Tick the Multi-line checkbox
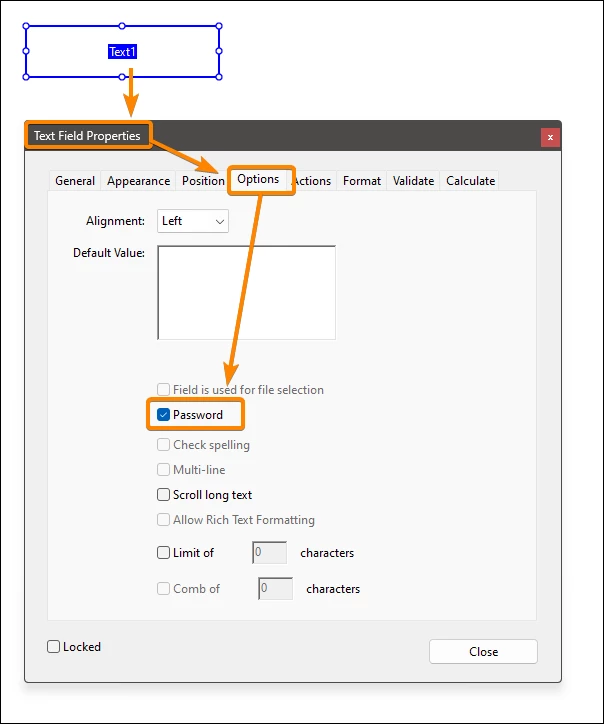The width and height of the screenshot is (604, 724). 163,470
